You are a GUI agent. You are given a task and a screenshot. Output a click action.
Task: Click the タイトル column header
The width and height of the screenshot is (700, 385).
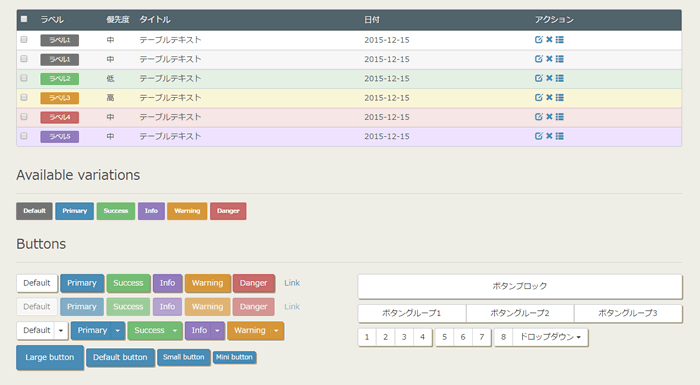click(155, 20)
